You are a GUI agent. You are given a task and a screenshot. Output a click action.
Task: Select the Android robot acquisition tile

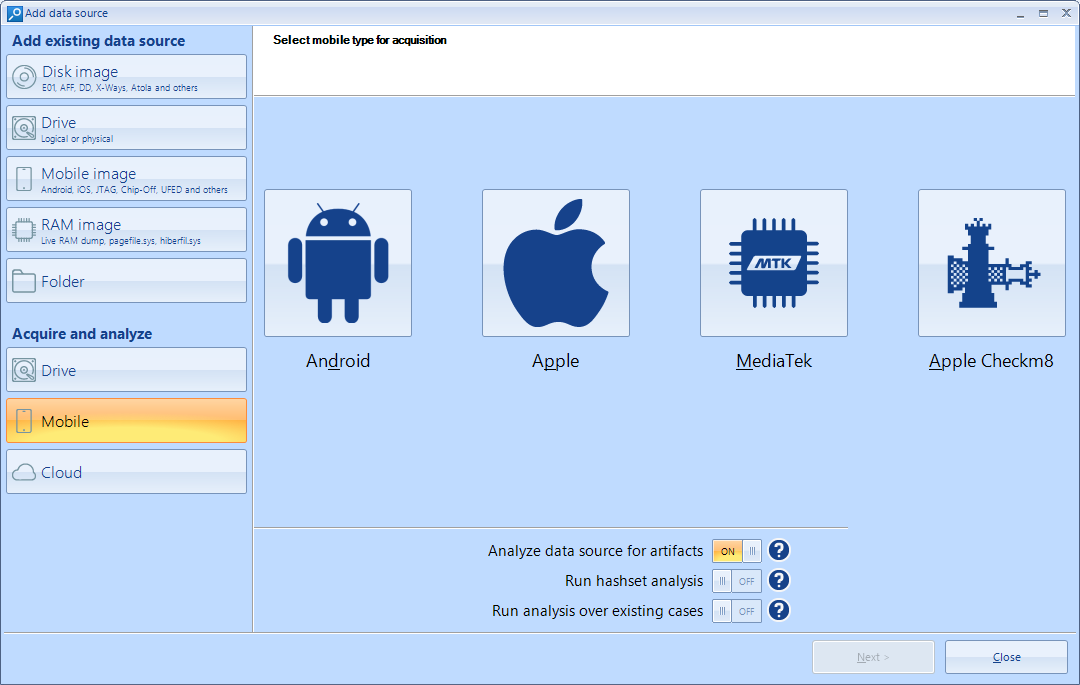[338, 263]
